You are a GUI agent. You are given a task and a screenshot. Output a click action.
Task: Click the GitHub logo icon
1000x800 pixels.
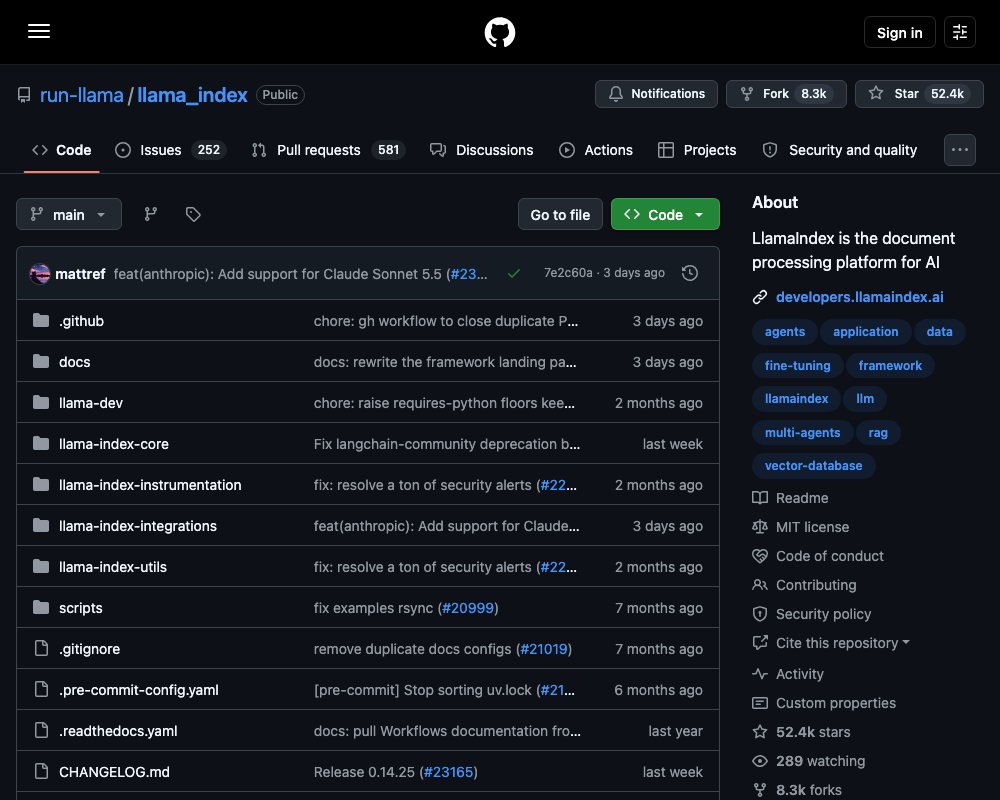click(500, 32)
